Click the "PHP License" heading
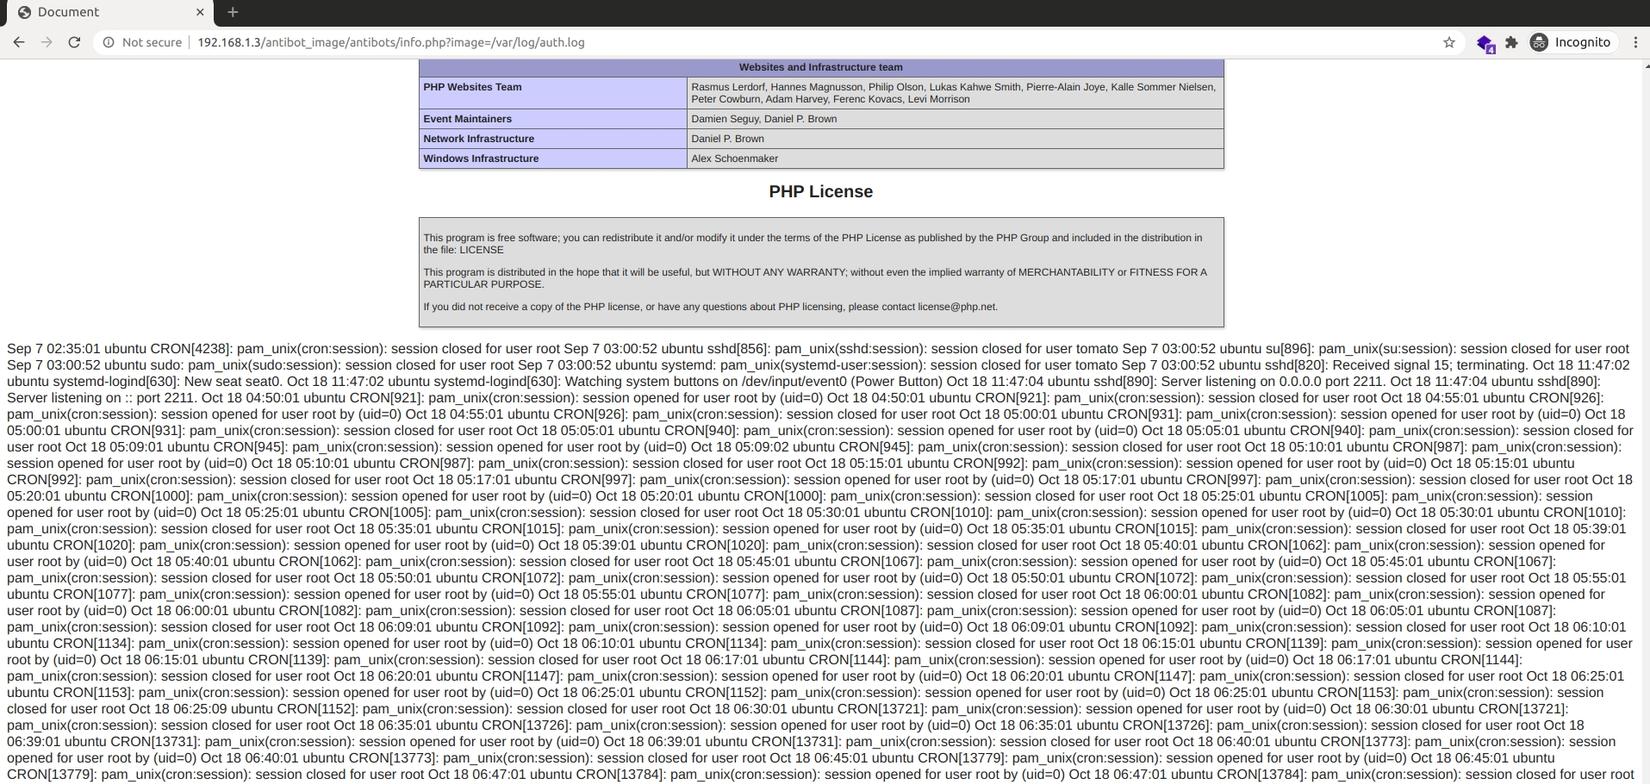Screen dimensions: 1650x784 (x=821, y=191)
